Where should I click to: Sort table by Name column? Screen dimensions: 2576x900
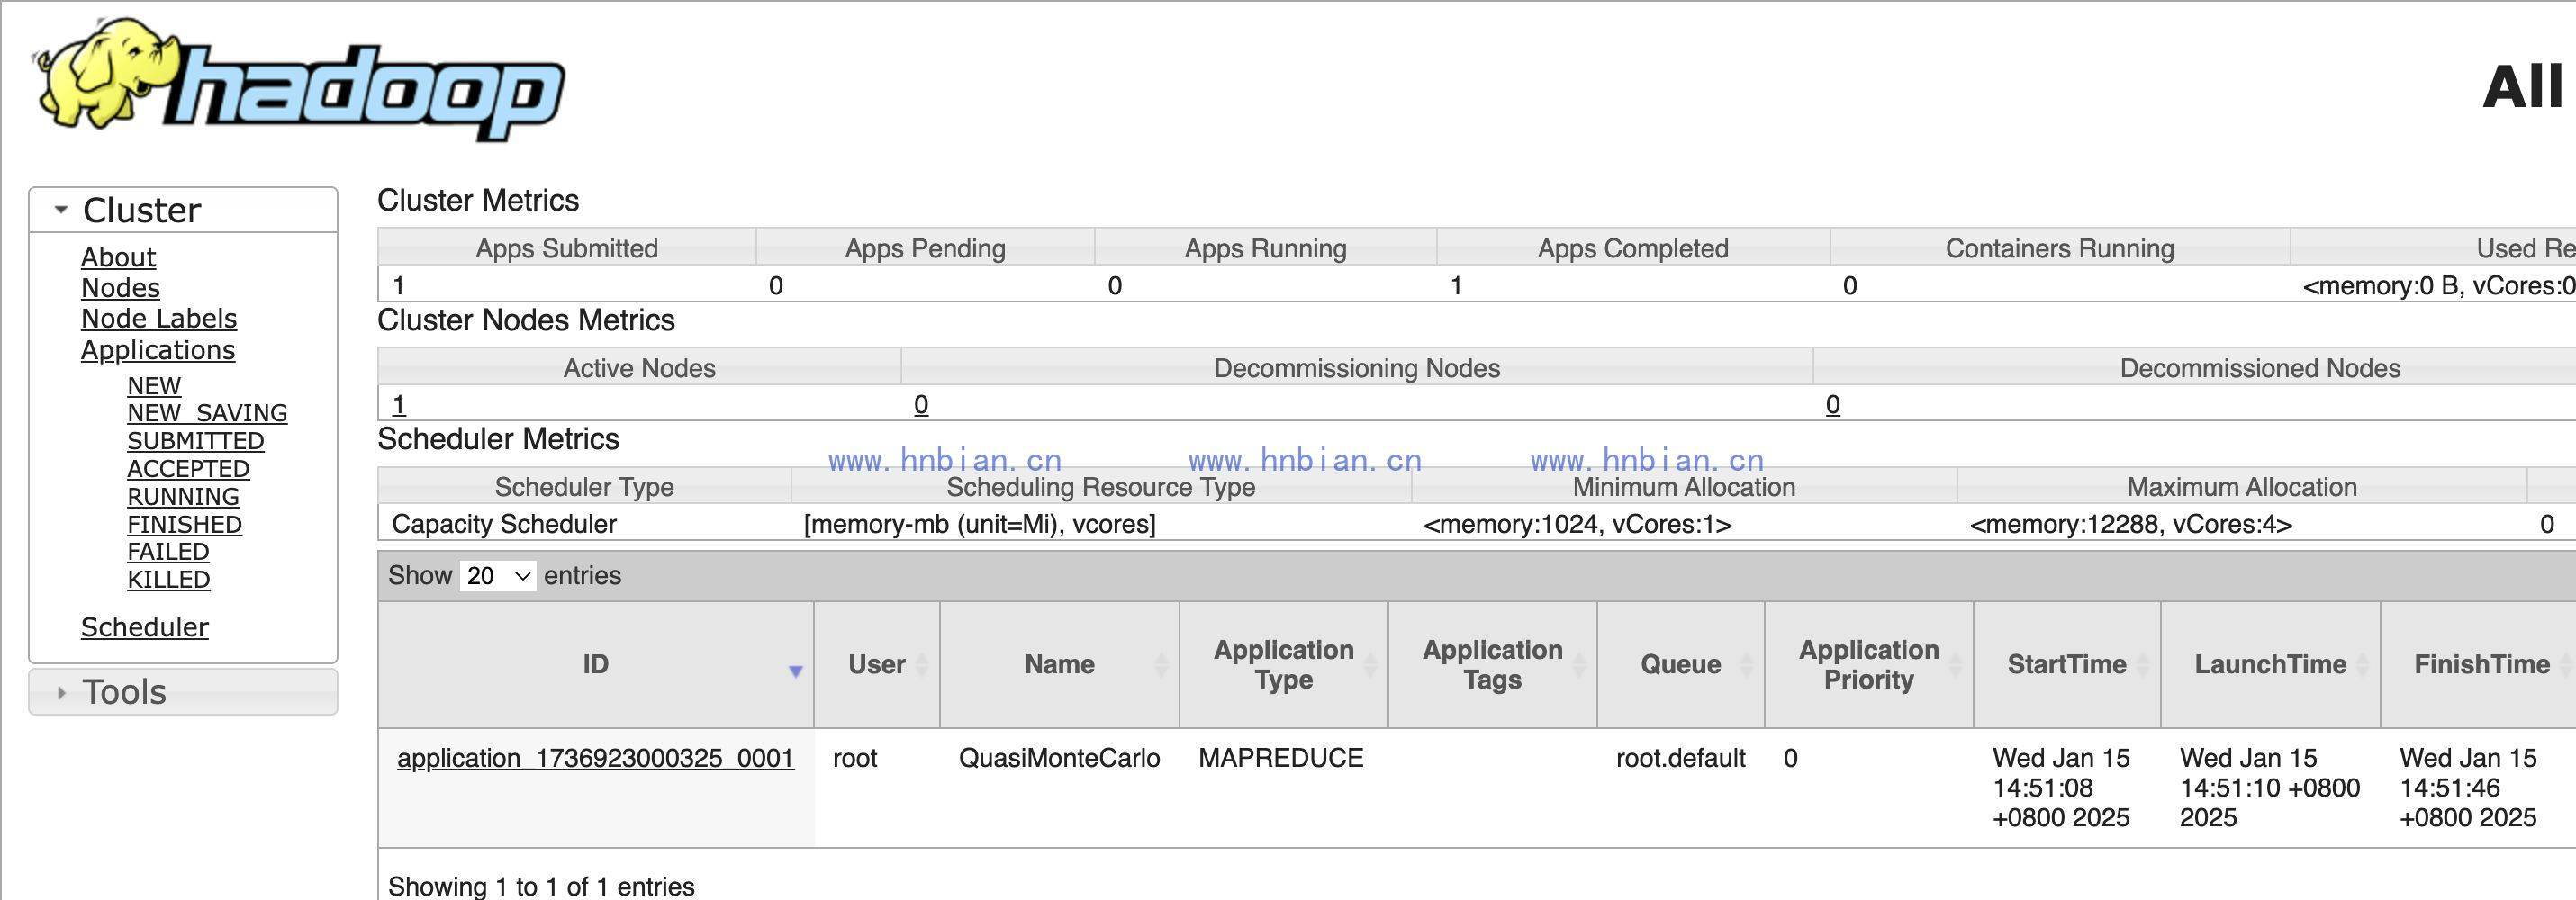tap(1060, 664)
